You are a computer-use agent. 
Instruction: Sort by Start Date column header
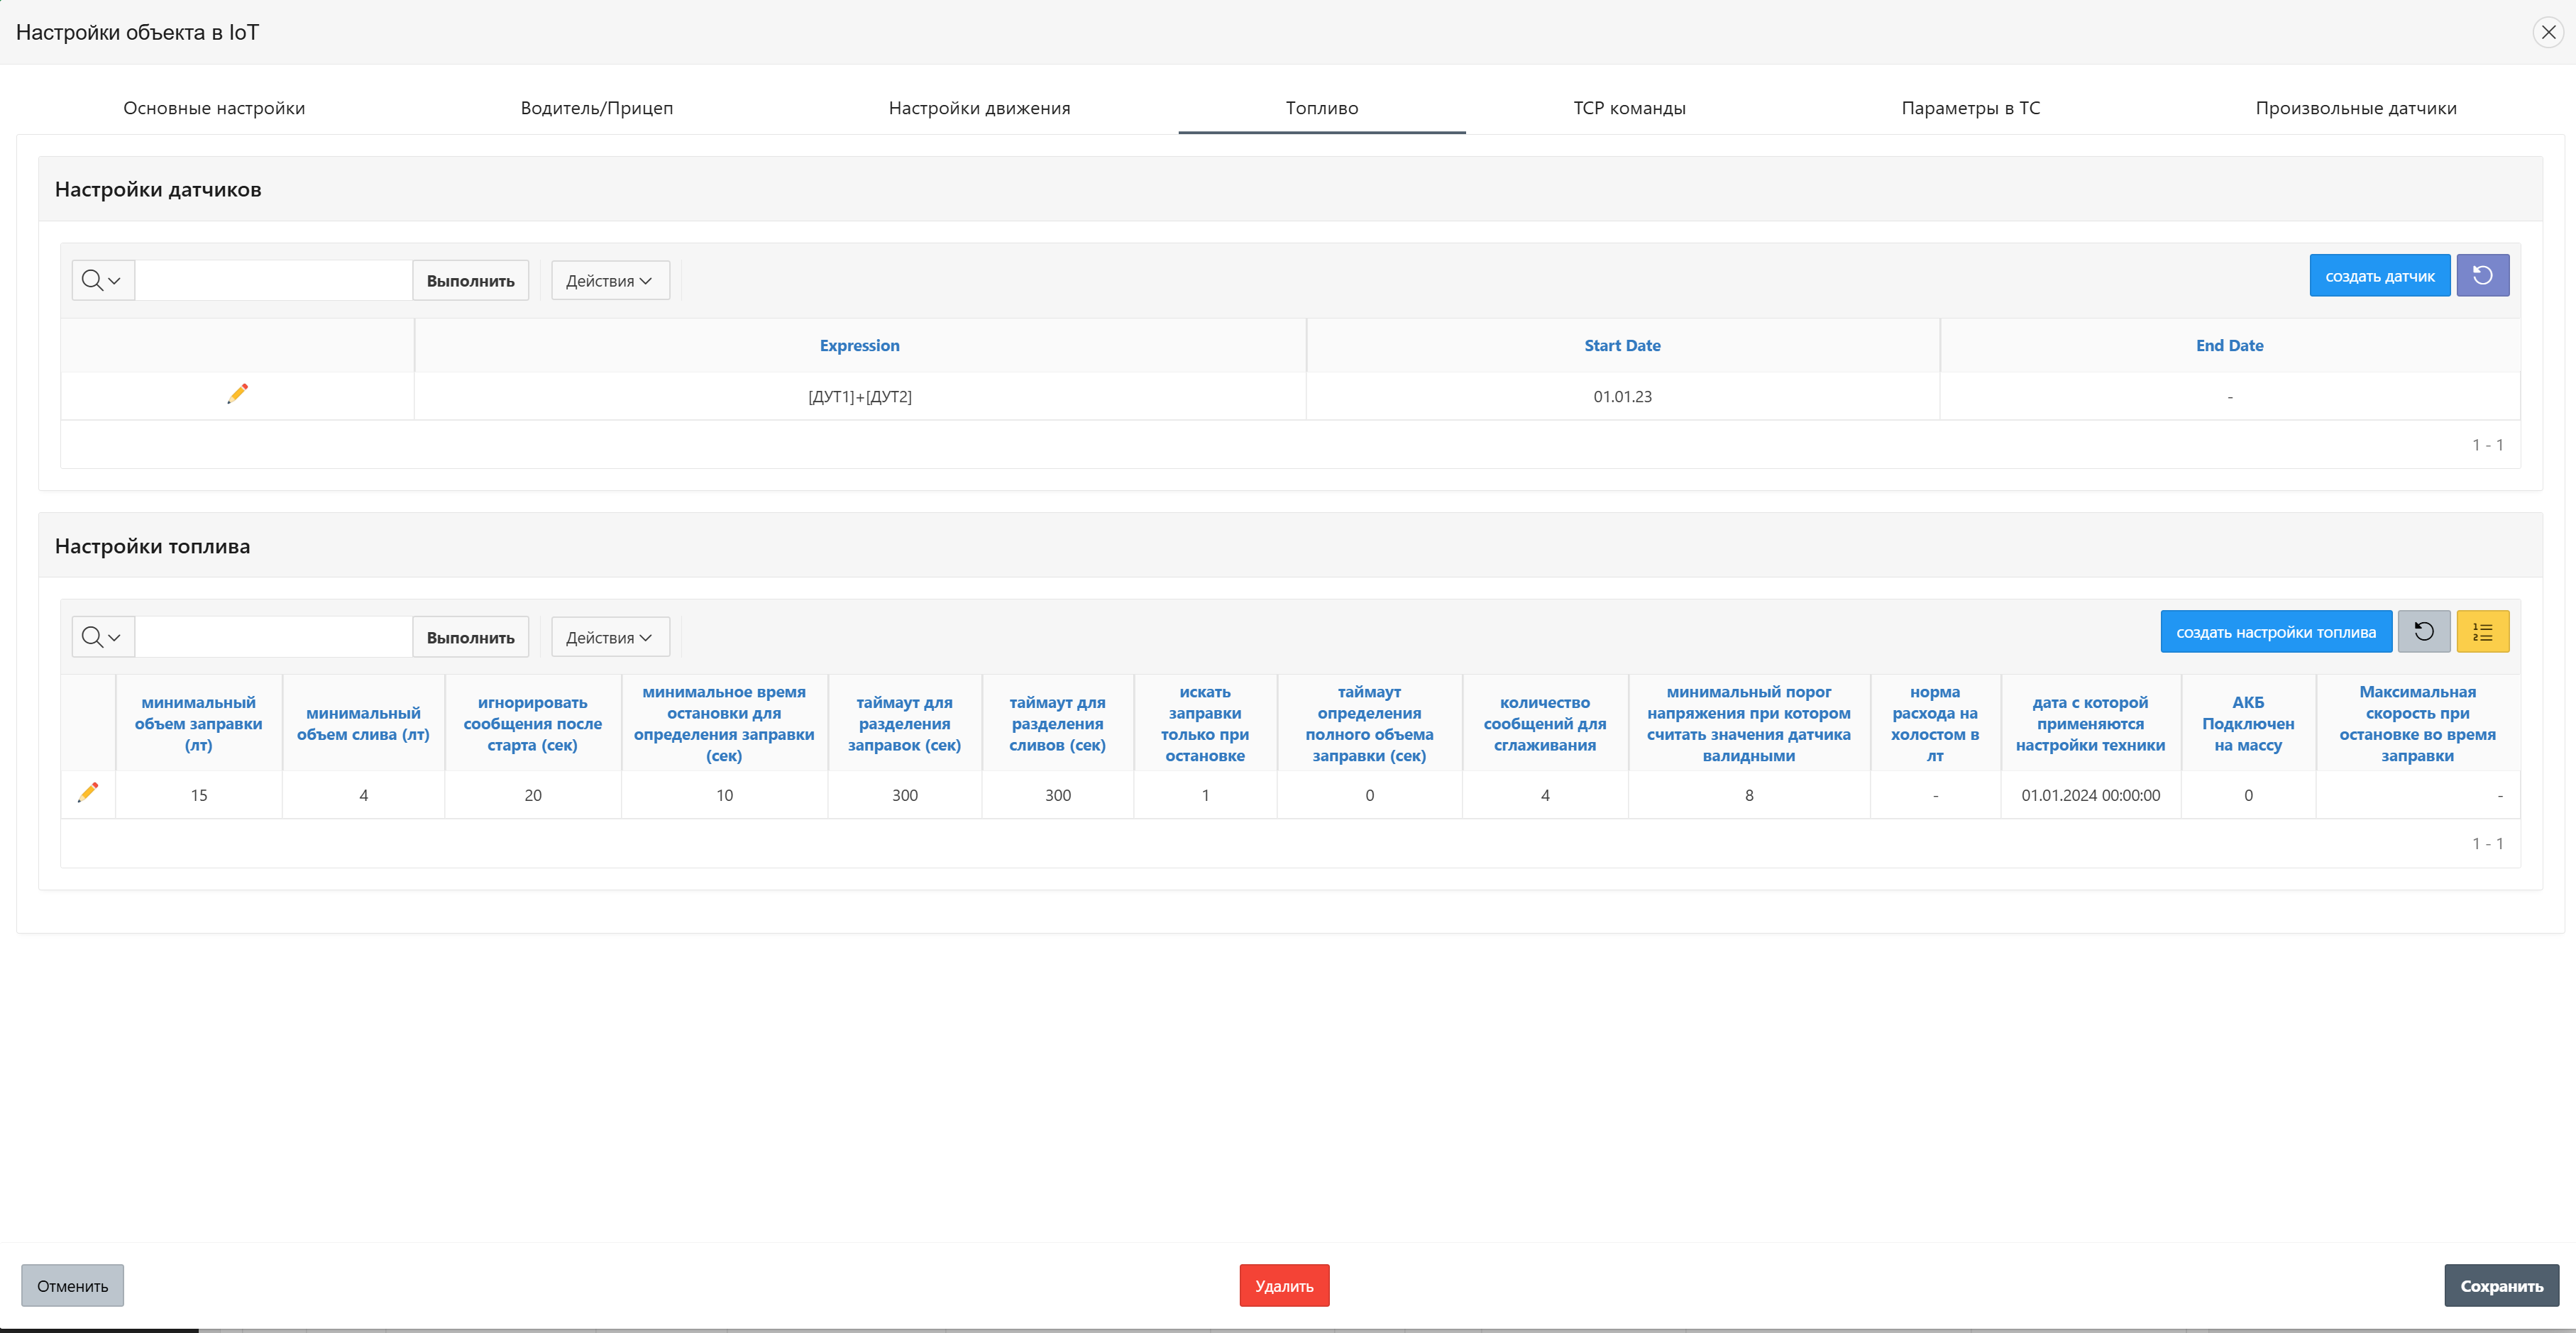1621,346
